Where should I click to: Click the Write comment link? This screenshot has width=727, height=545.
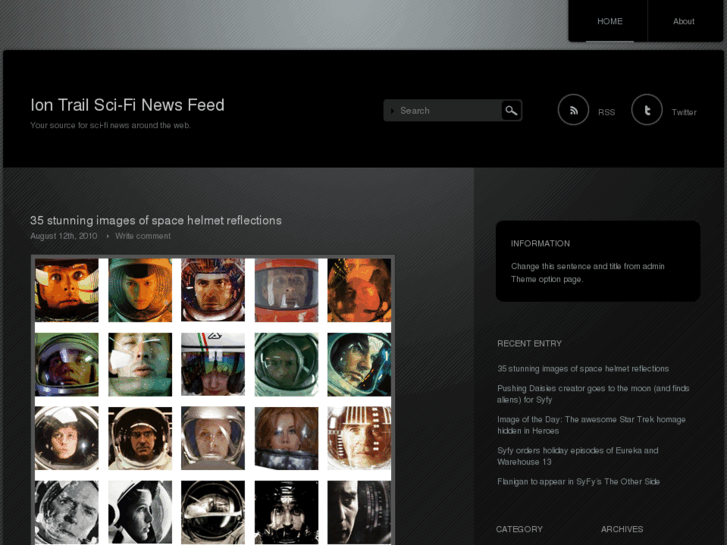(x=143, y=236)
